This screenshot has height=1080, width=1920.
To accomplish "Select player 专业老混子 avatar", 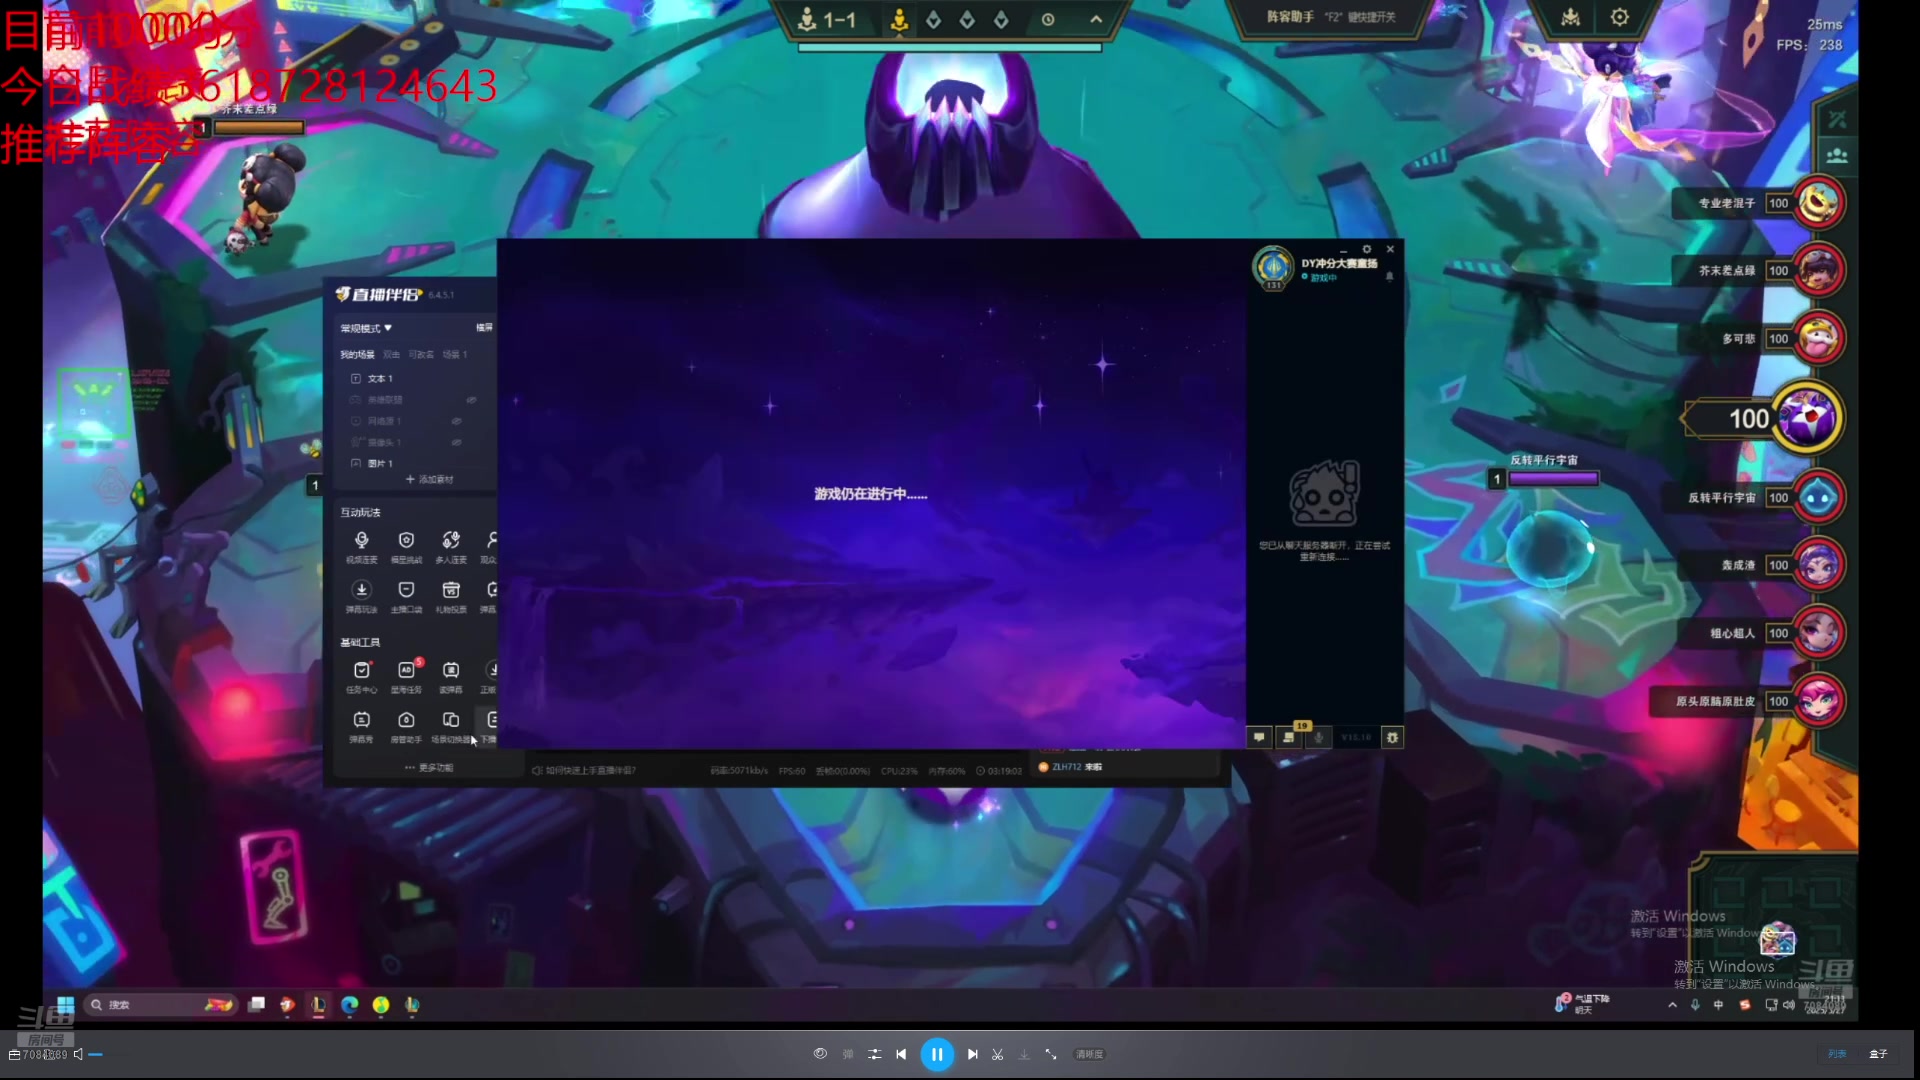I will tap(1819, 202).
